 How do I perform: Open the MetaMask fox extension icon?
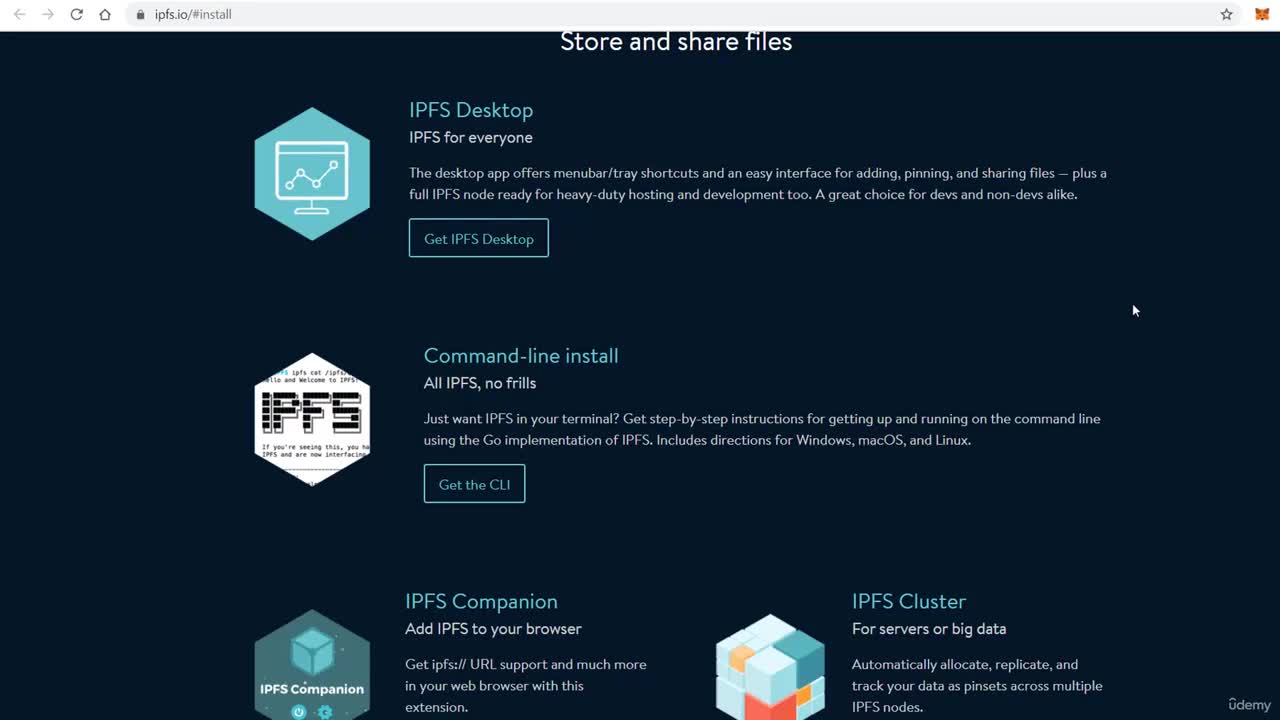[x=1262, y=15]
